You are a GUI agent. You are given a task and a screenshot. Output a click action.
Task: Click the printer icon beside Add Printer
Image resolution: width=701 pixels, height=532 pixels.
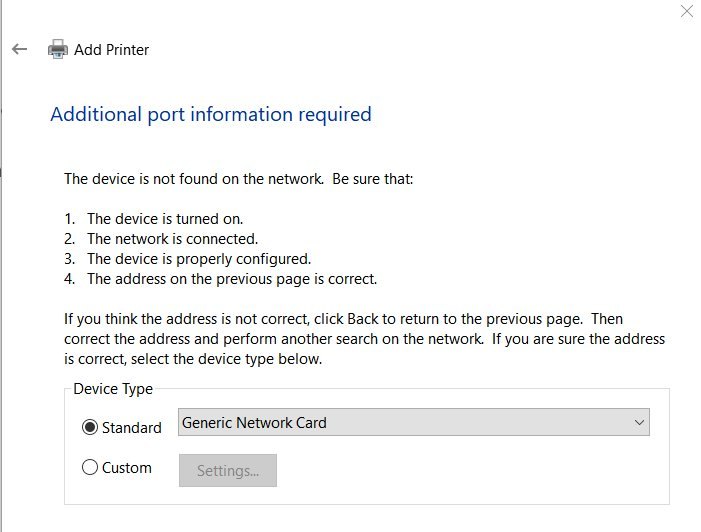[x=58, y=49]
